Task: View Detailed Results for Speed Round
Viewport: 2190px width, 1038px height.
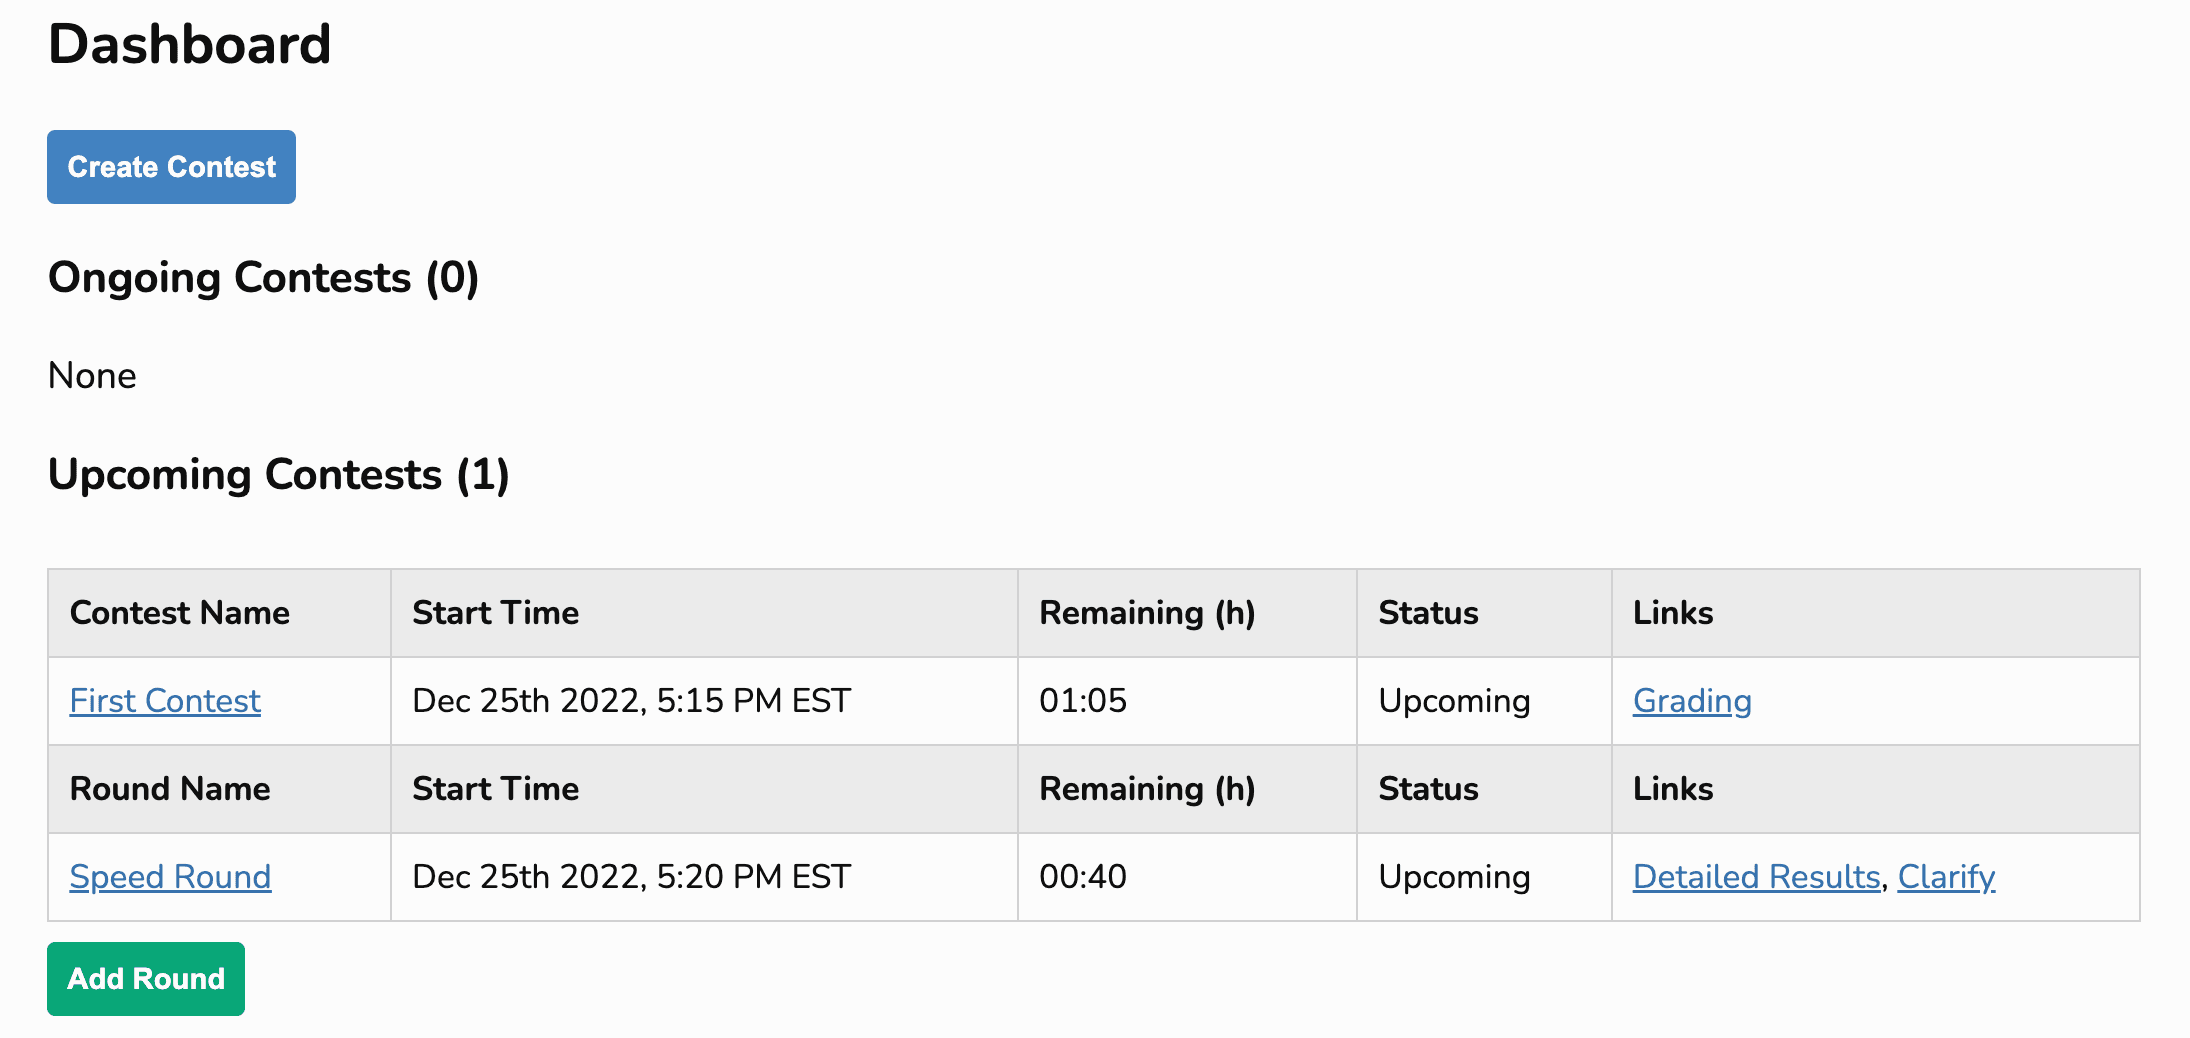Action: point(1755,876)
